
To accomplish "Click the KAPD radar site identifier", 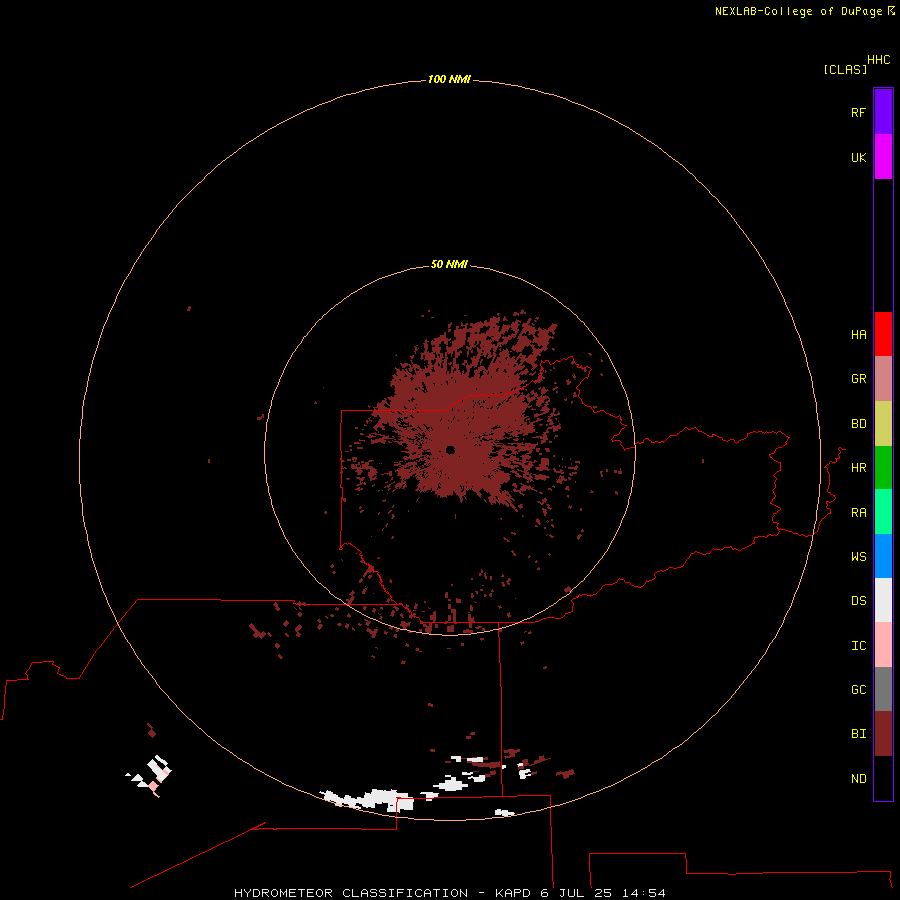I will pos(513,893).
